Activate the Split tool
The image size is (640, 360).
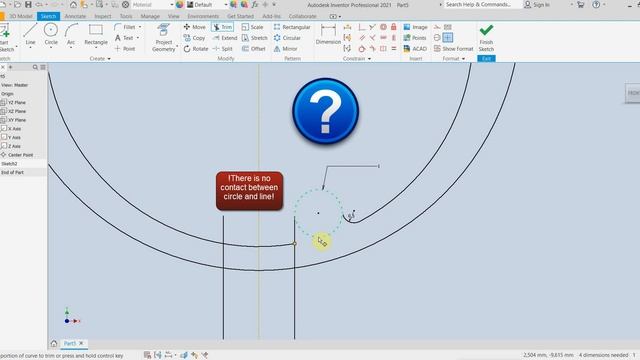tap(223, 49)
